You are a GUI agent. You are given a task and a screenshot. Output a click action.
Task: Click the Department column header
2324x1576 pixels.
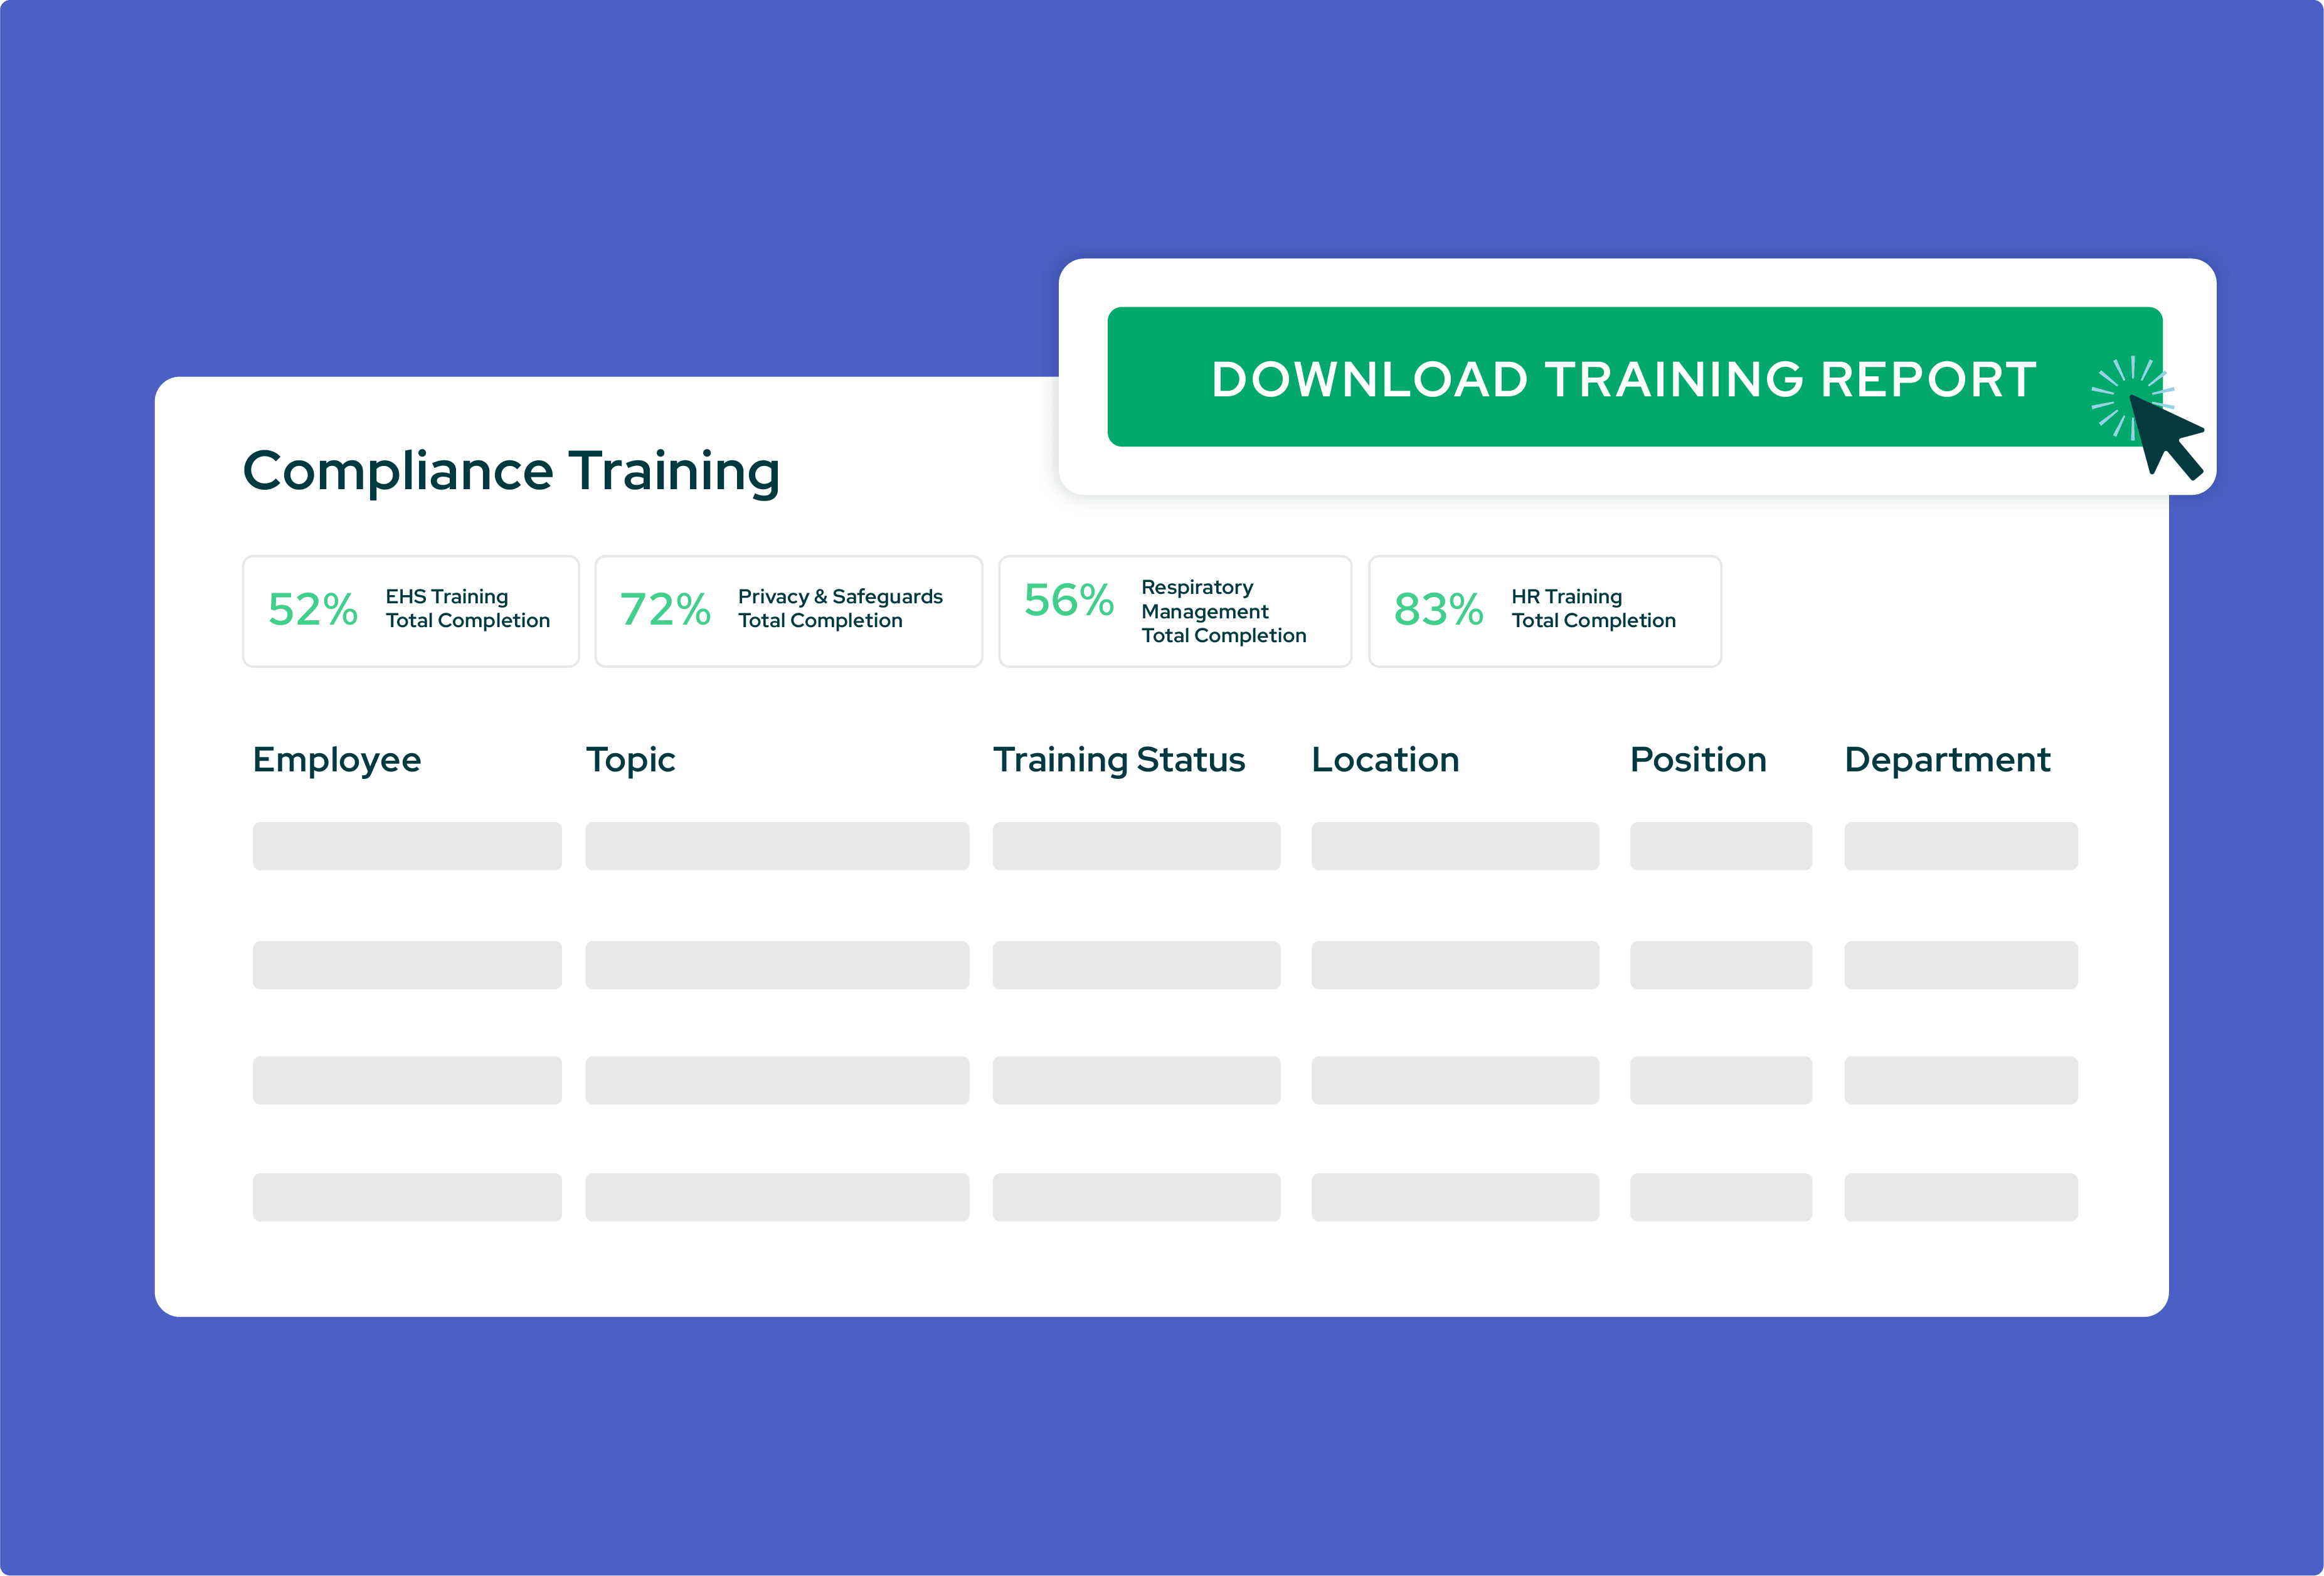pos(1947,761)
